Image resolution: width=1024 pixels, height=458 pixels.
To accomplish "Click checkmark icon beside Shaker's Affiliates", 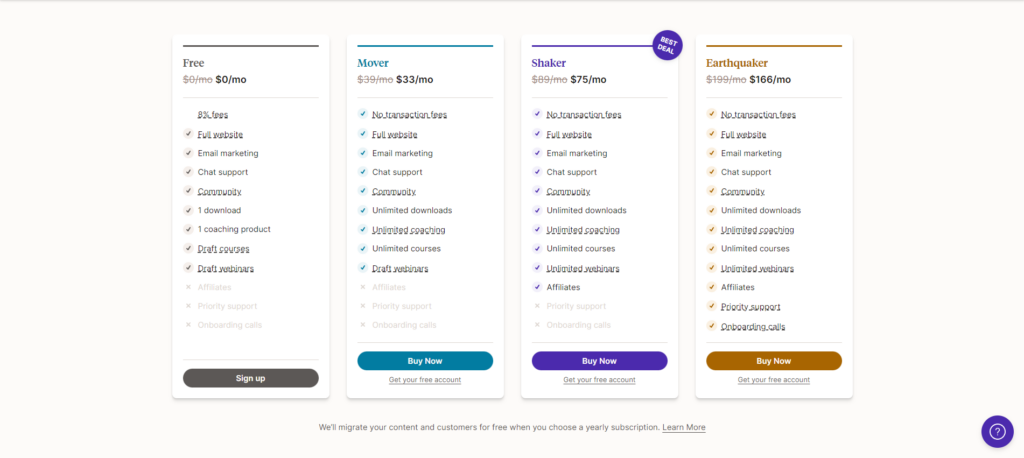I will pos(537,287).
